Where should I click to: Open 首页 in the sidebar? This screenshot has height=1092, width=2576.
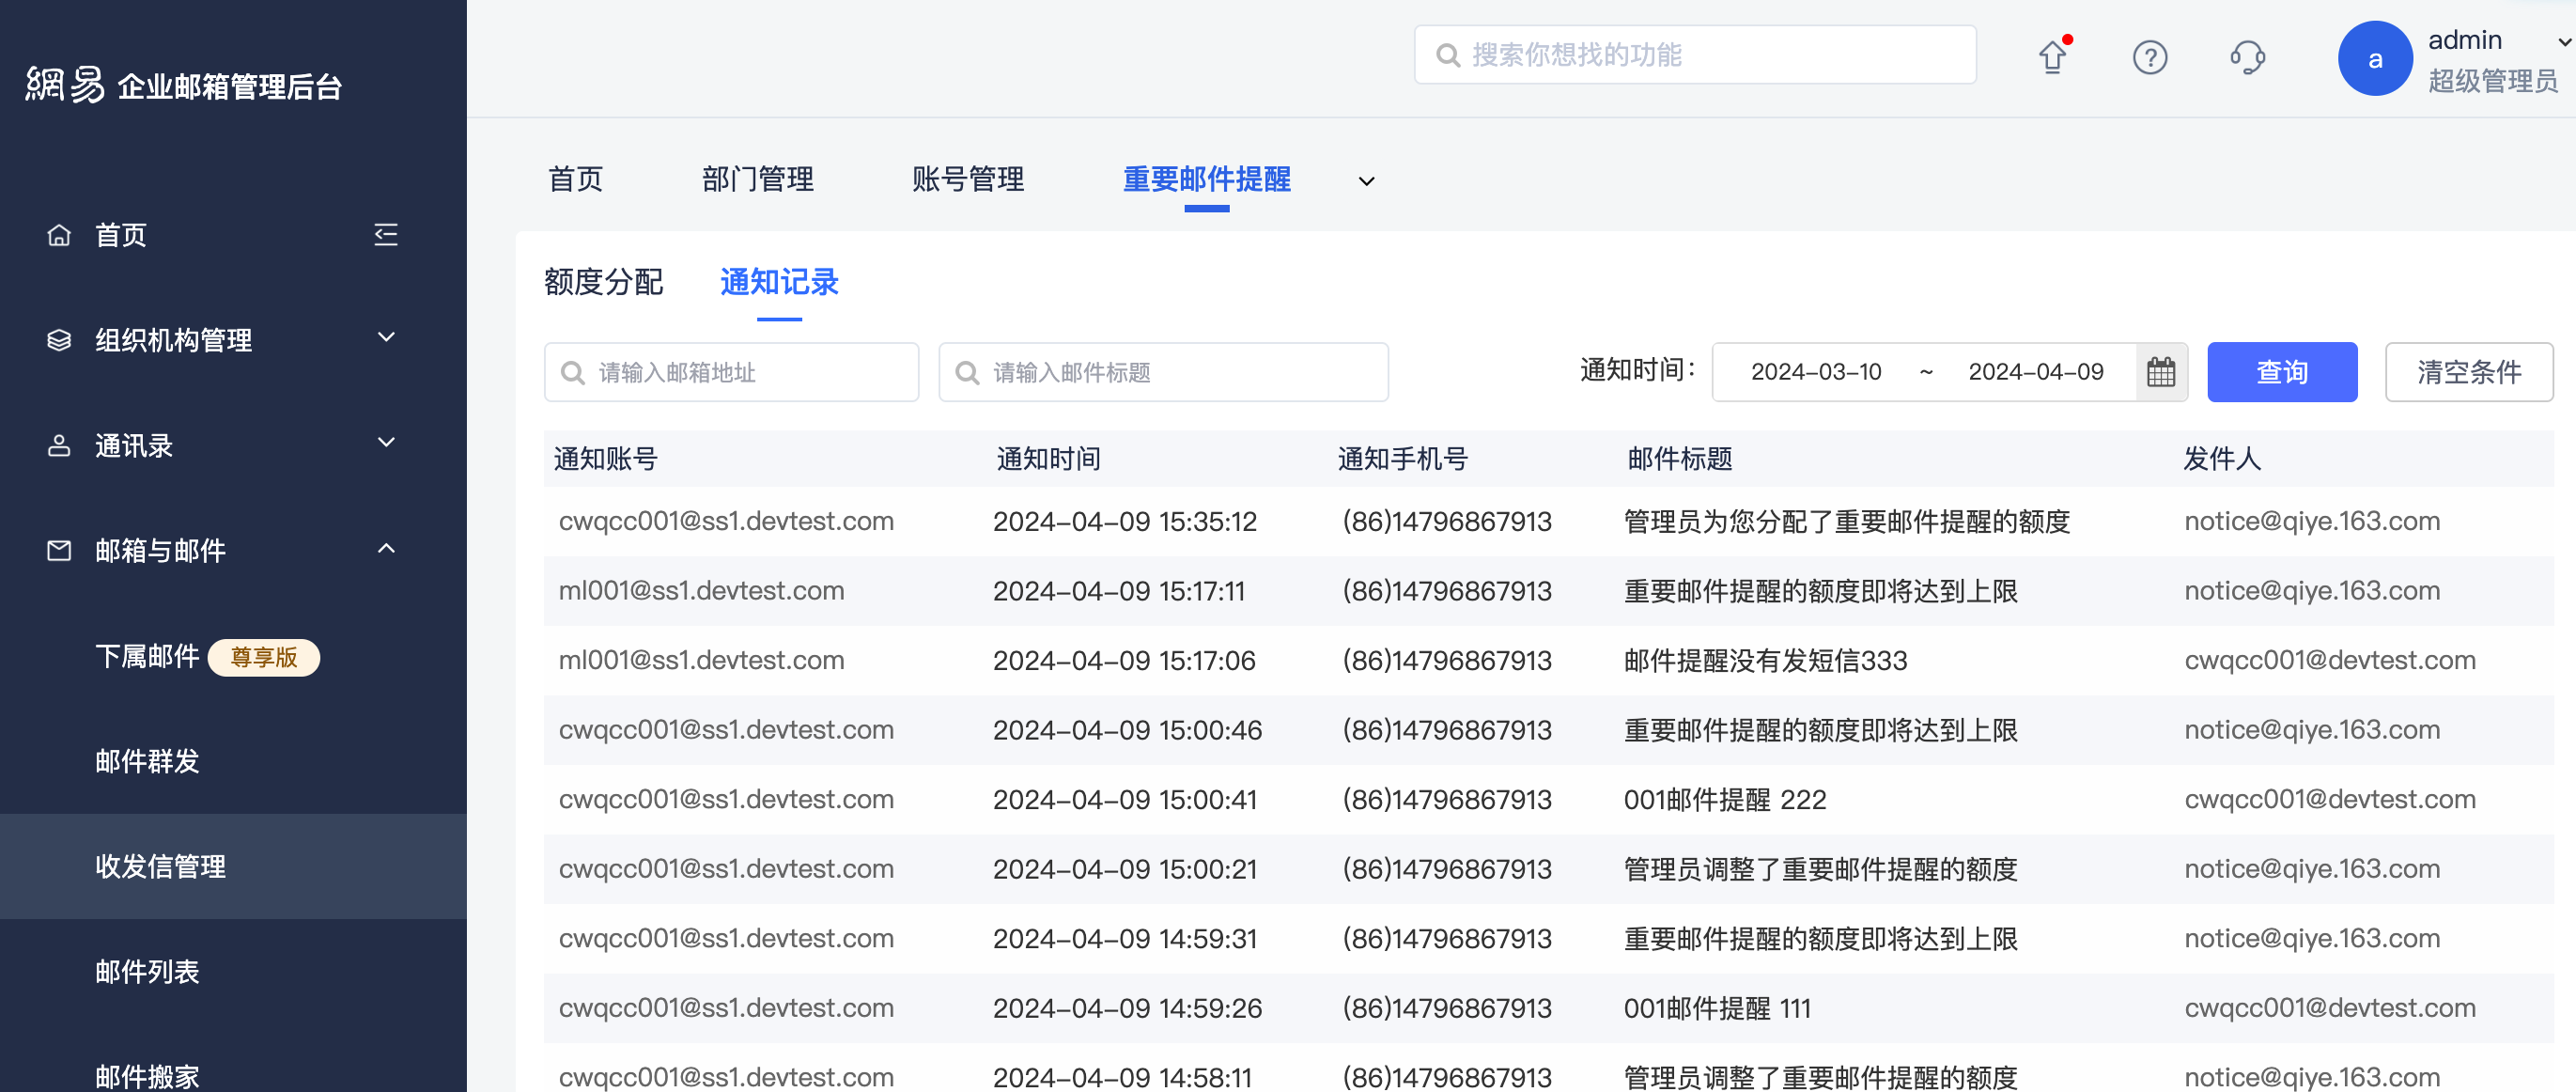coord(121,235)
